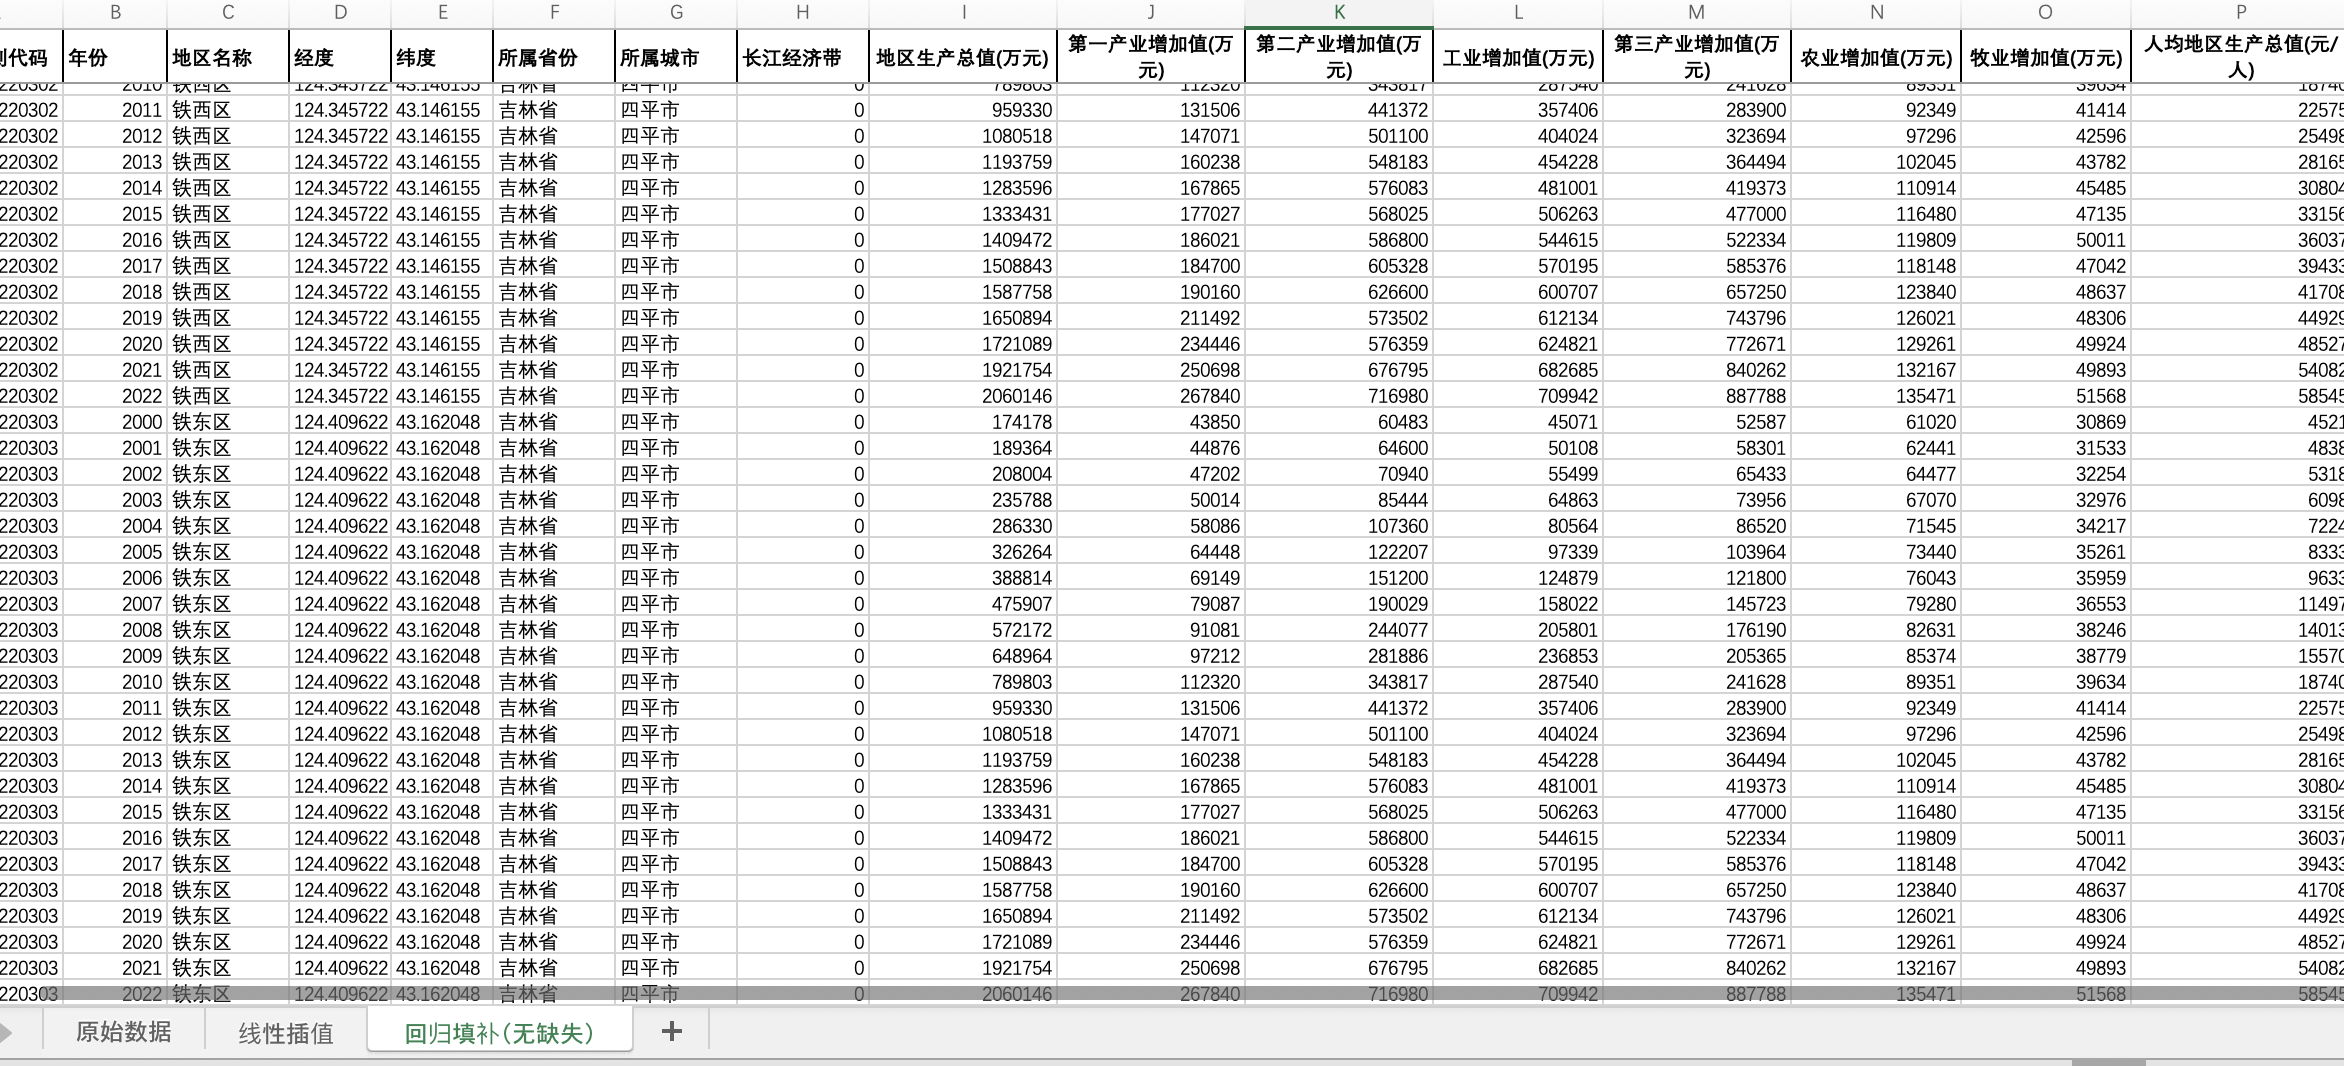The width and height of the screenshot is (2344, 1066).
Task: Switch to the 原始数据 sheet tab
Action: tap(123, 1031)
